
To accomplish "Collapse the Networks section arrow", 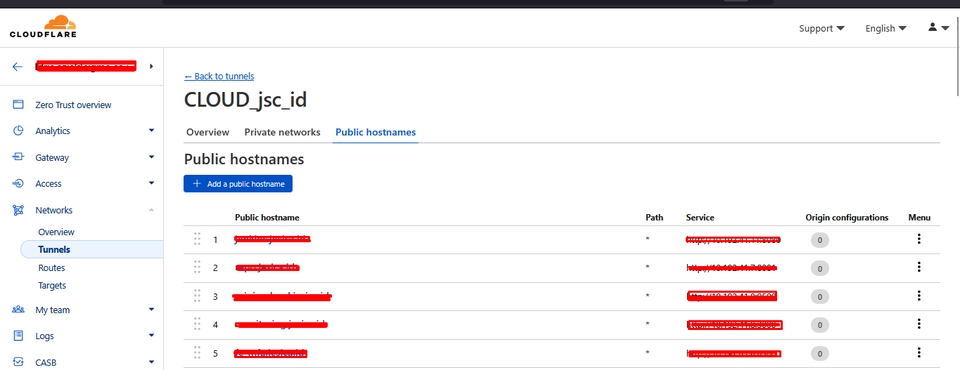I will point(151,210).
